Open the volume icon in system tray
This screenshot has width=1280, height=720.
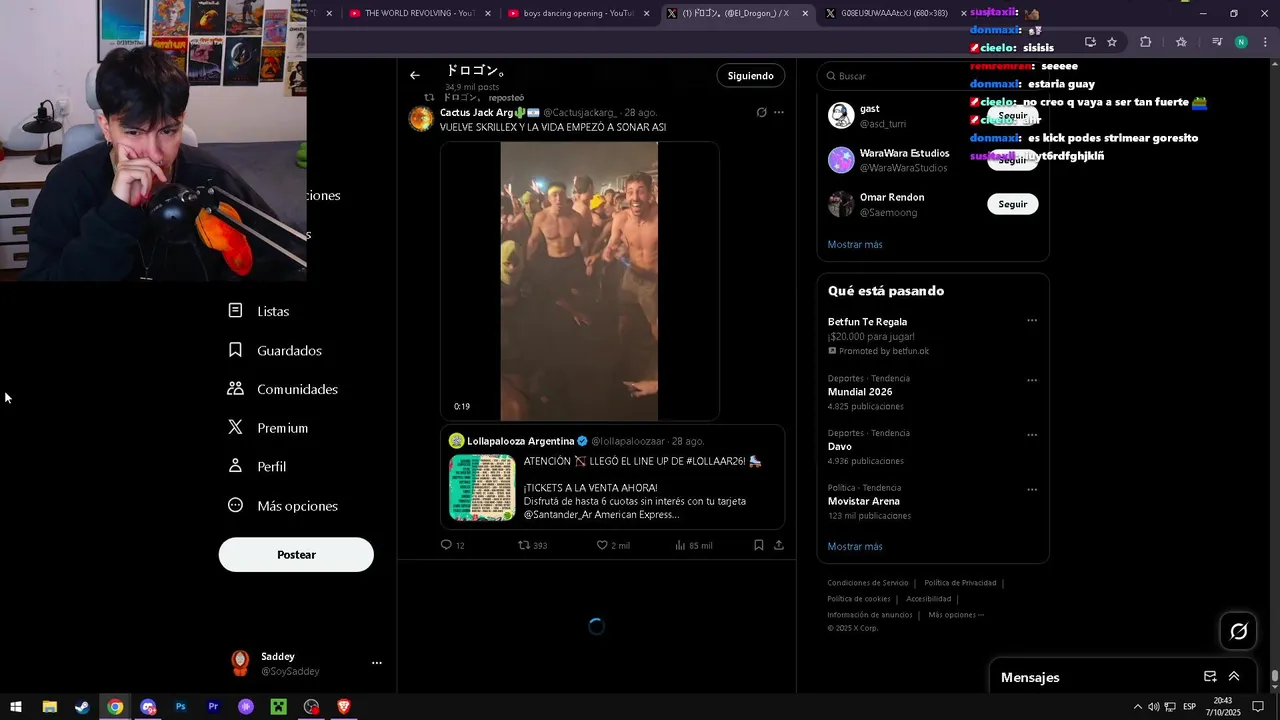tap(1153, 706)
